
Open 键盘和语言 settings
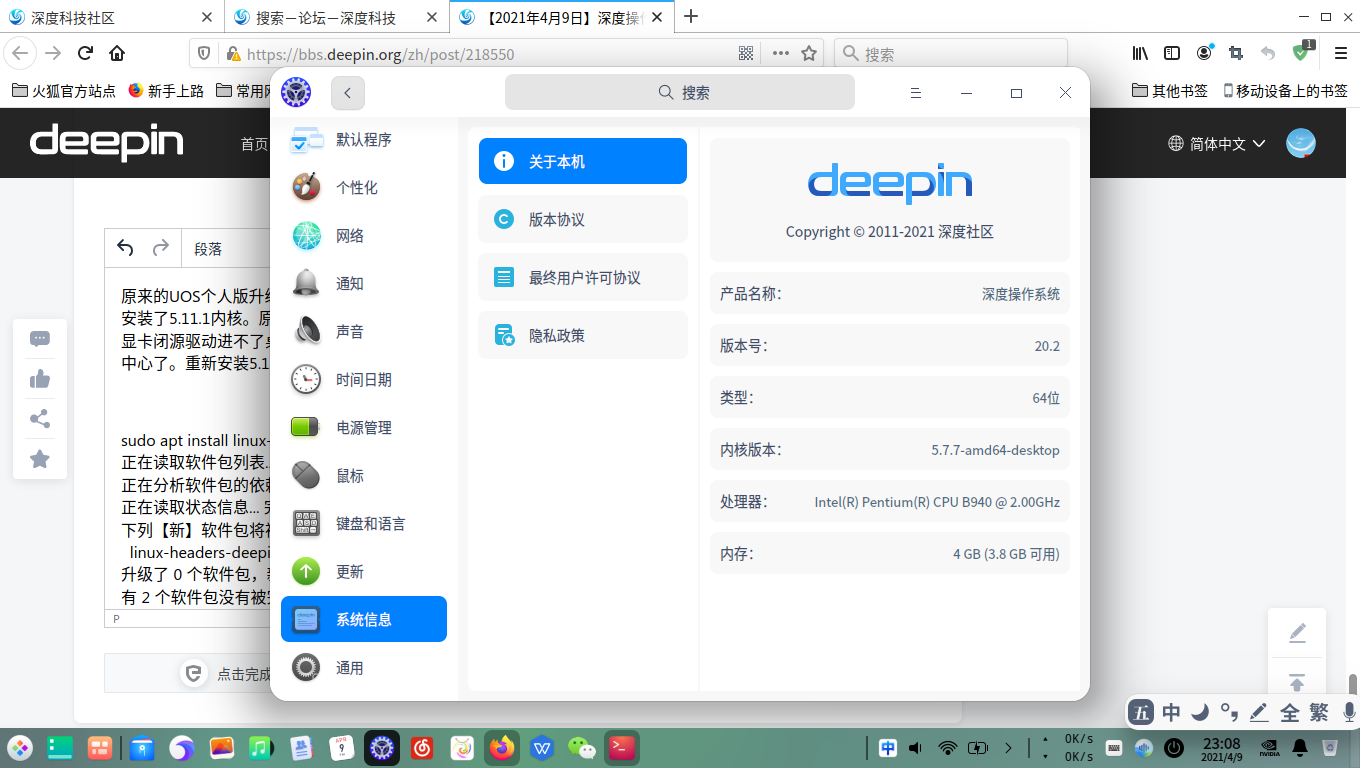click(363, 524)
